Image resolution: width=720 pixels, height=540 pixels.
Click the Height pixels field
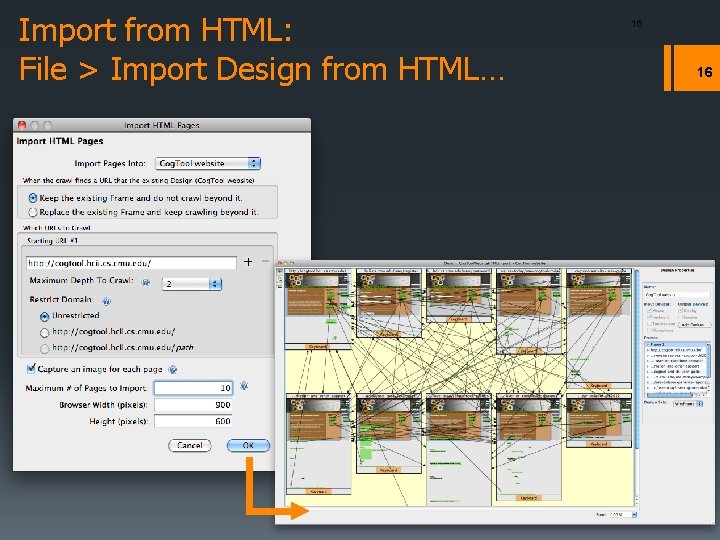[193, 421]
